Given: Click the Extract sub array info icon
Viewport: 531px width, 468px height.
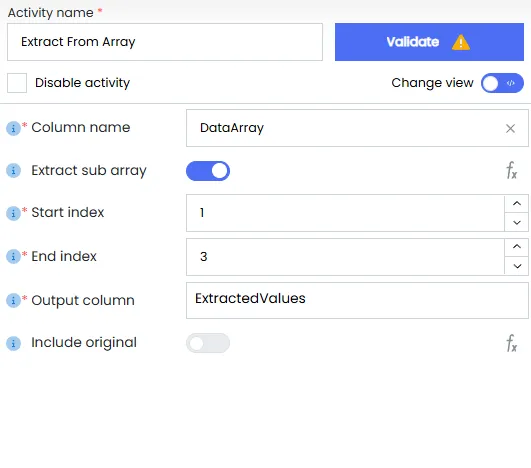Looking at the screenshot, I should (14, 171).
